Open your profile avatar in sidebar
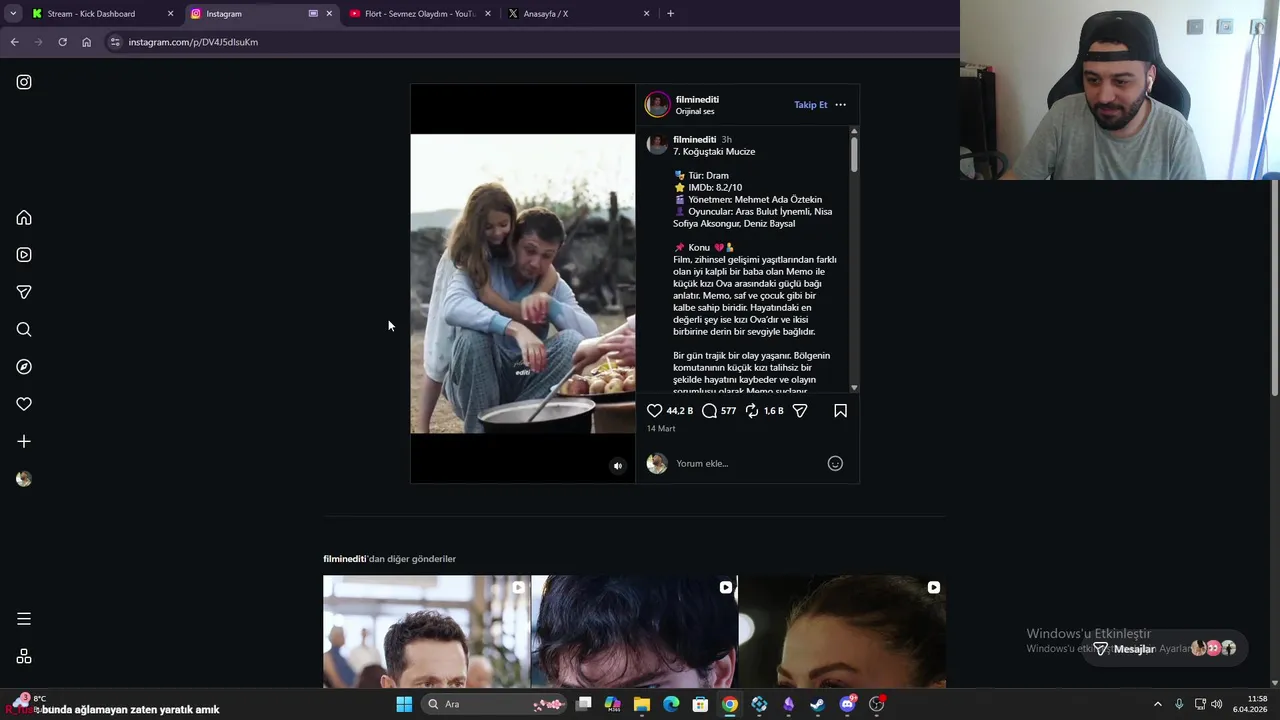 [24, 479]
